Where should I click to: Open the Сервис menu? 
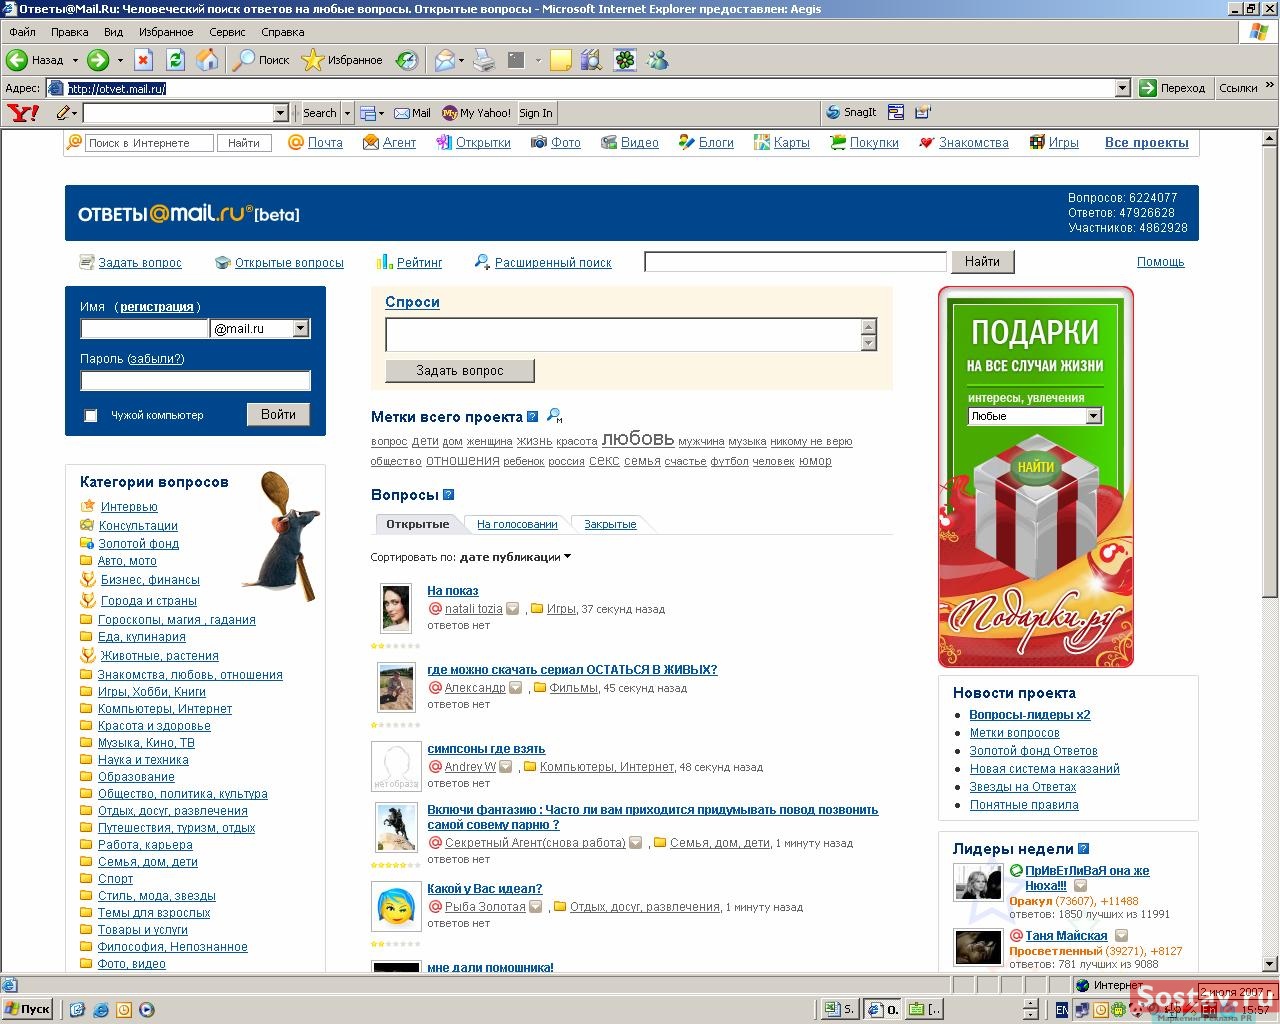click(x=228, y=32)
